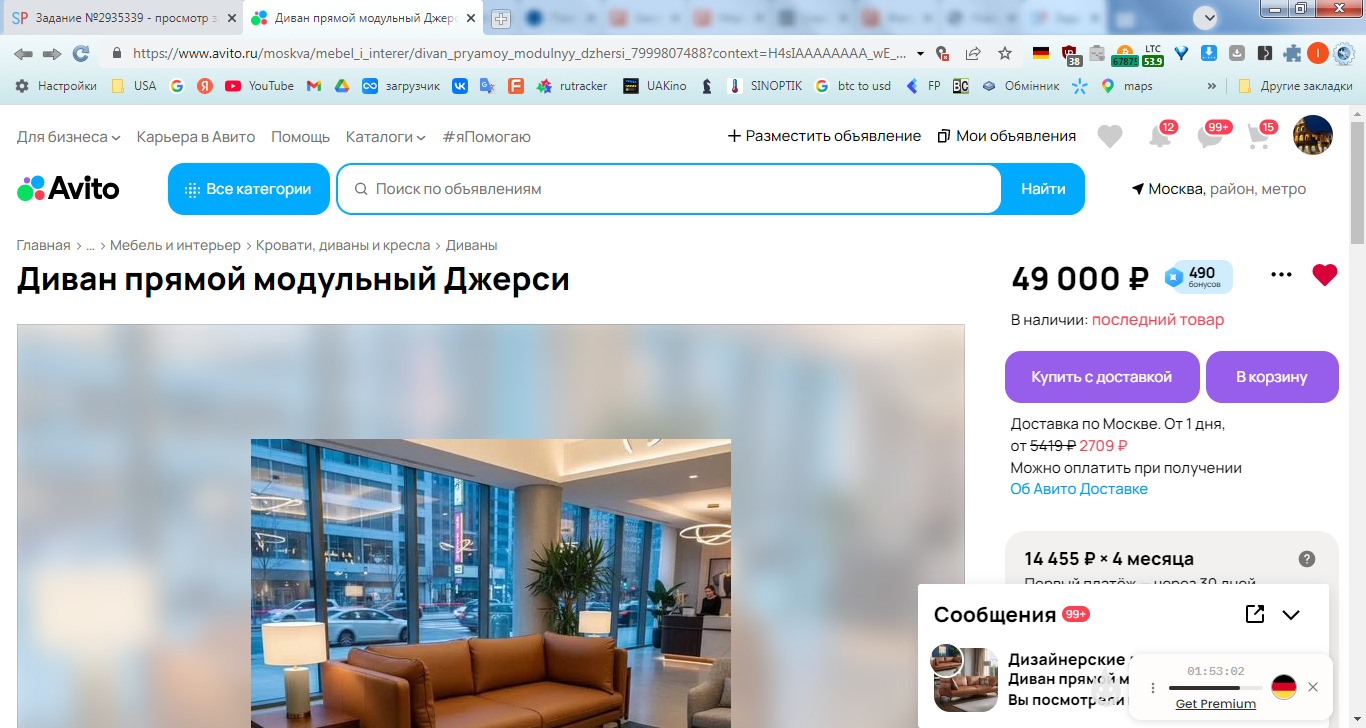
Task: Click the Купить с доставкой button
Action: pyautogui.click(x=1102, y=377)
